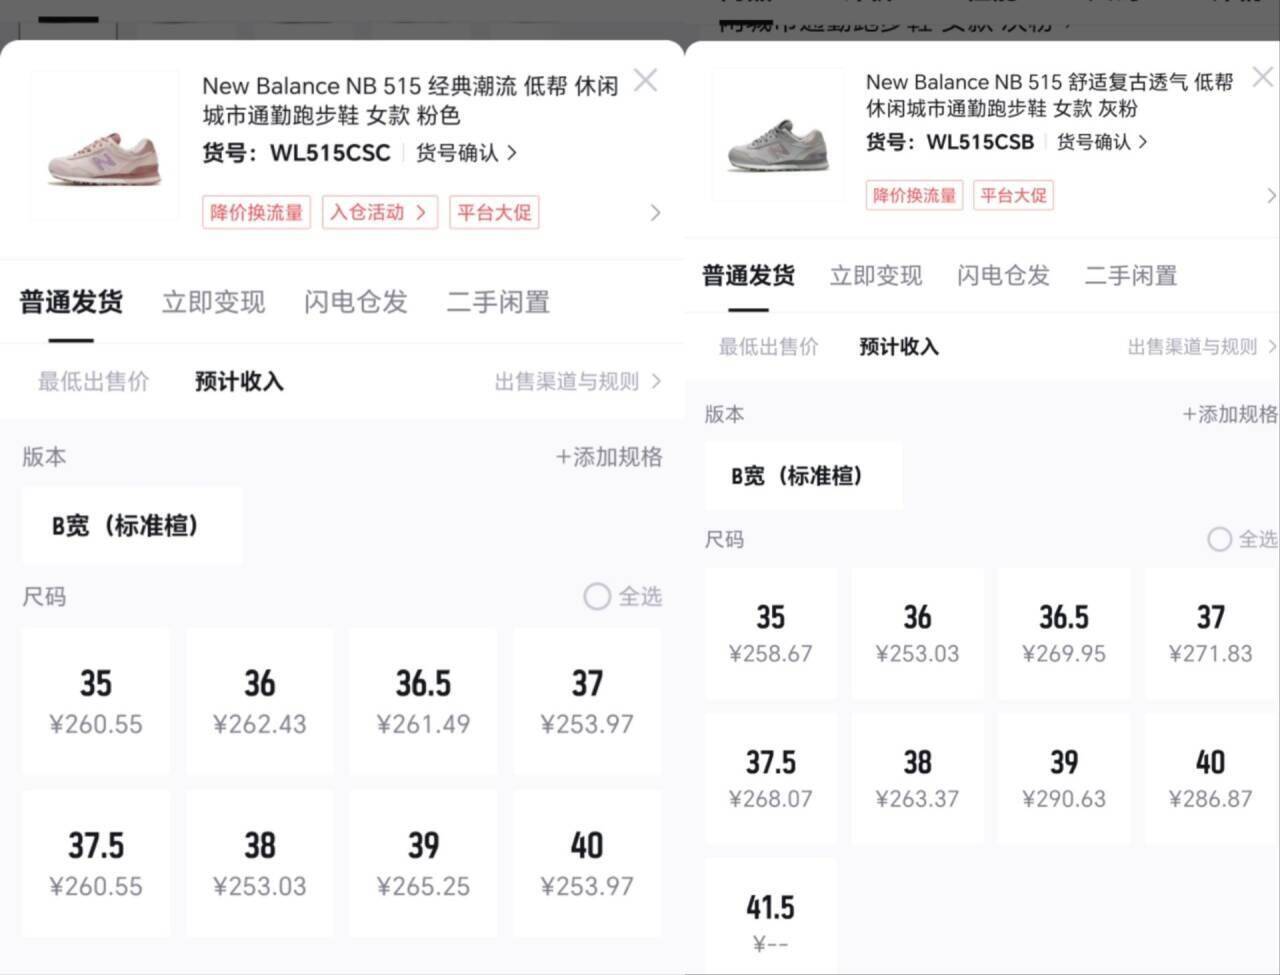Click 货号确认 next to WL515CSC

point(466,153)
